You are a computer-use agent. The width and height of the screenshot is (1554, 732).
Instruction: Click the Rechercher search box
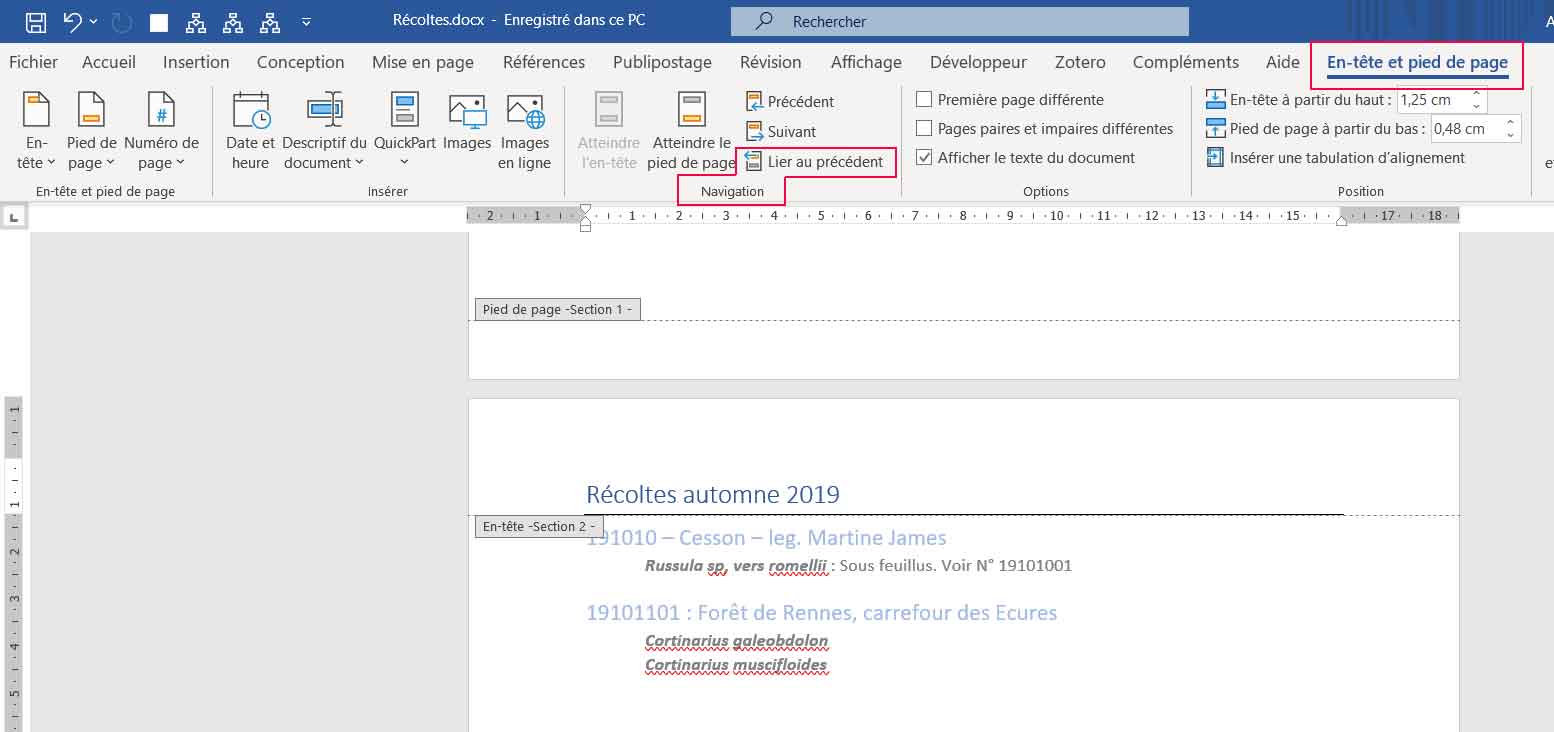(959, 21)
